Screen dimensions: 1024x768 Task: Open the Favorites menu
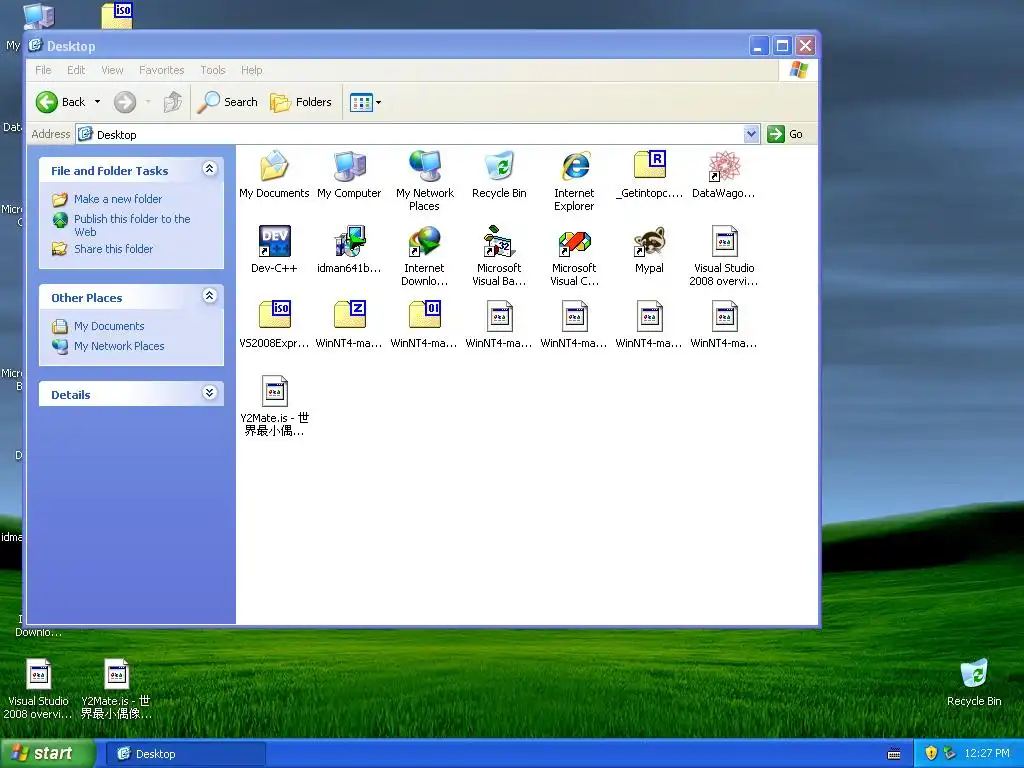coord(161,70)
